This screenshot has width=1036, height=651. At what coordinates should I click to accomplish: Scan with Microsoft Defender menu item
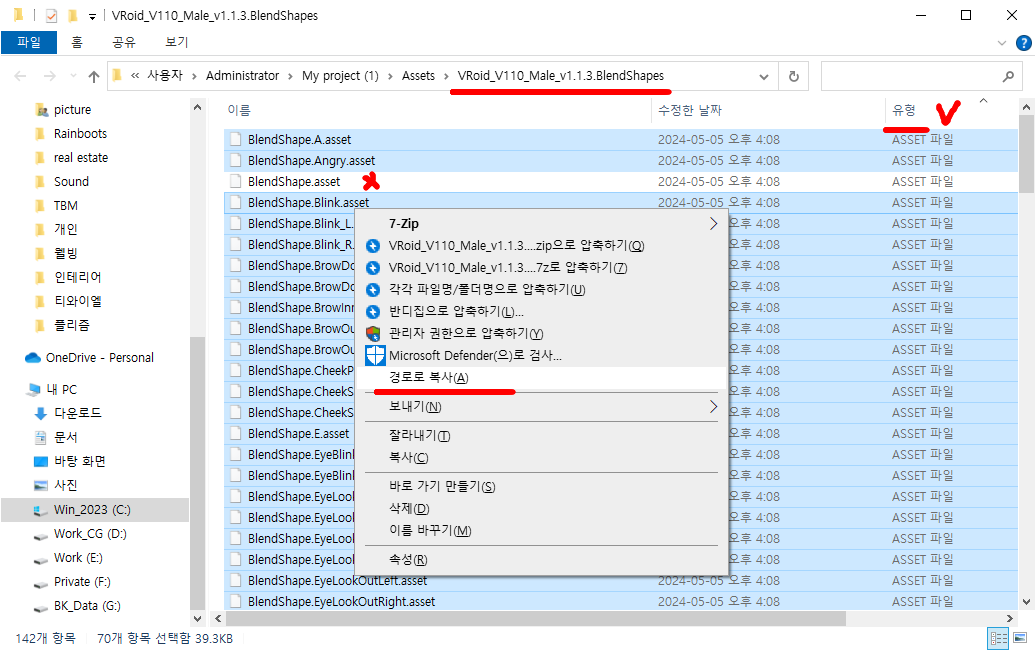click(542, 356)
